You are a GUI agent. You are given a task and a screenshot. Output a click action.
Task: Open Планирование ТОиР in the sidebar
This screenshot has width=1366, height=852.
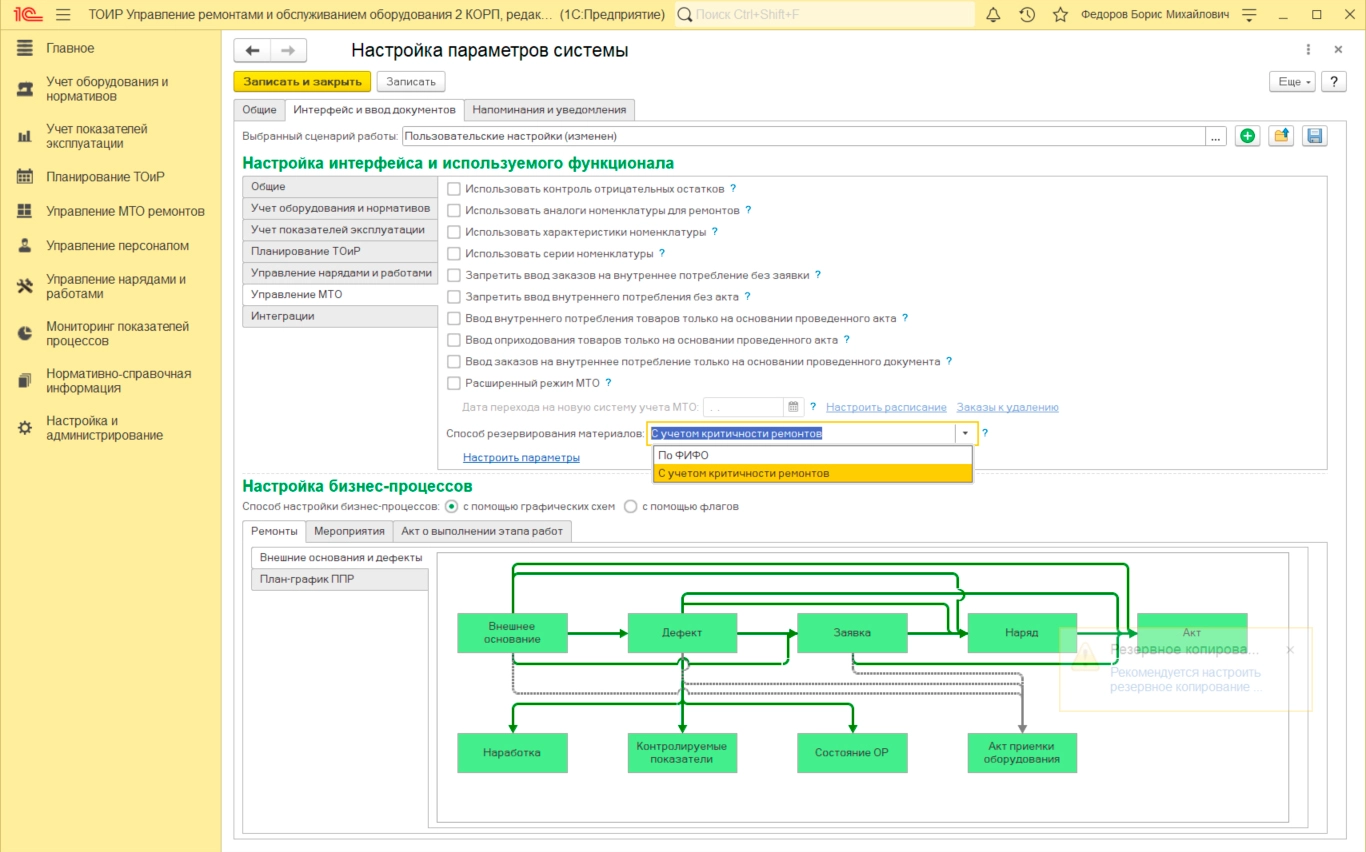tap(105, 177)
